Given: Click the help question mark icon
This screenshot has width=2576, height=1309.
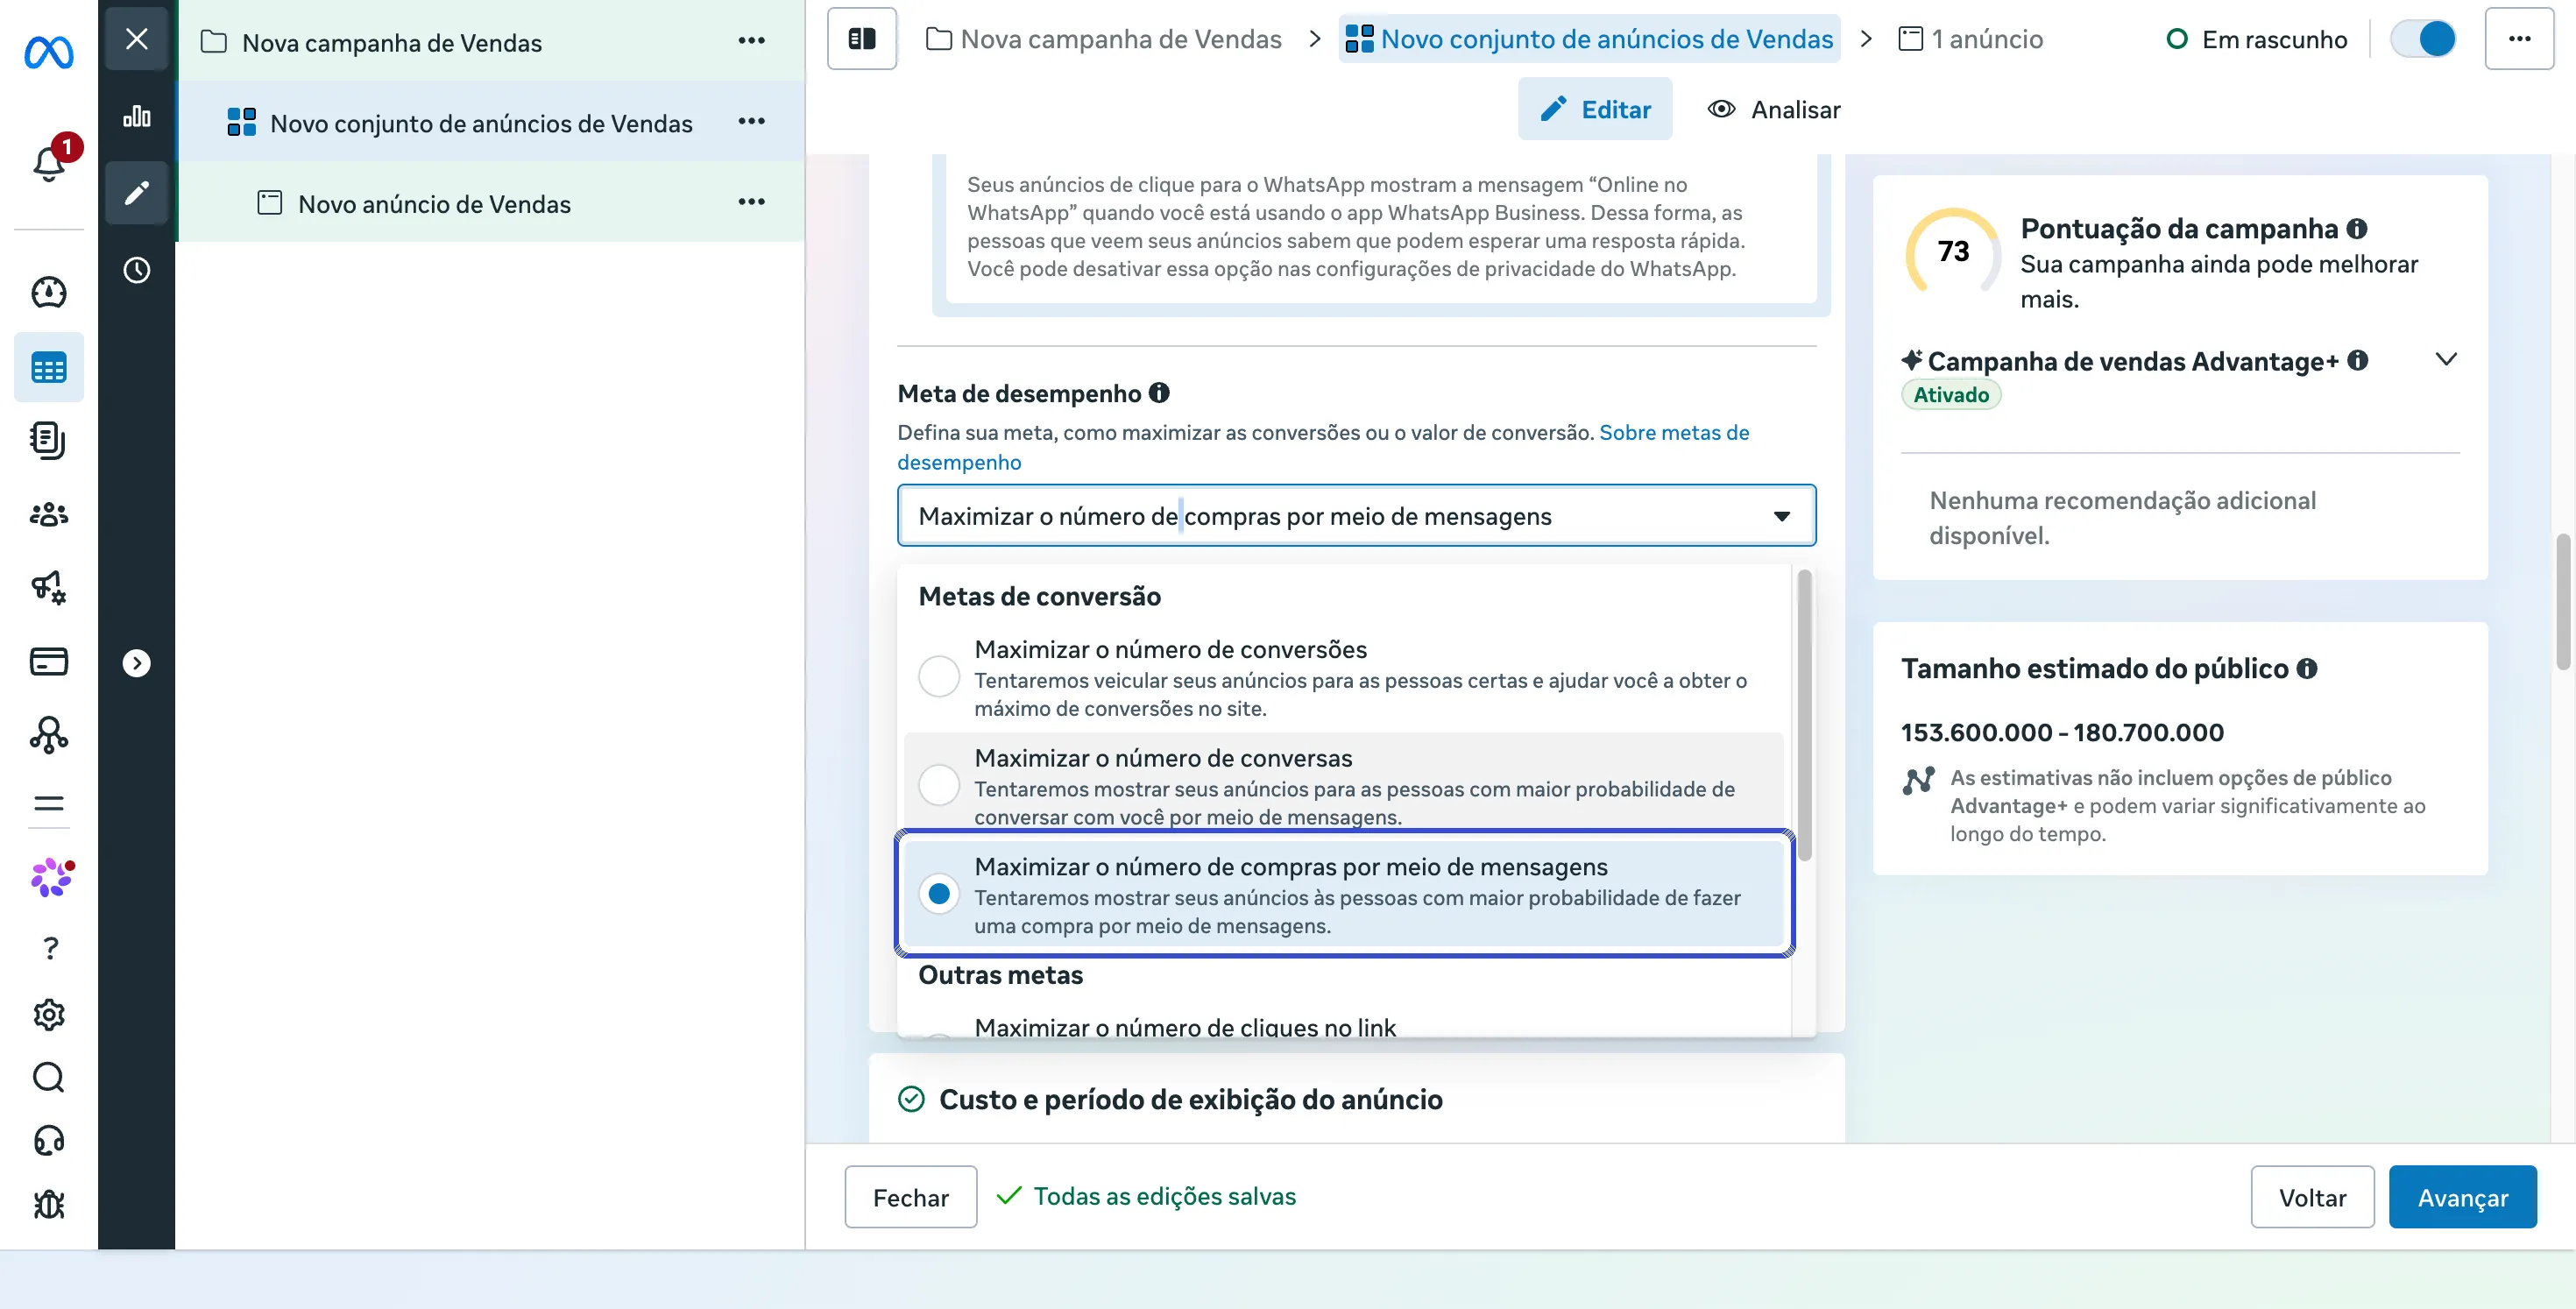Looking at the screenshot, I should [x=50, y=947].
